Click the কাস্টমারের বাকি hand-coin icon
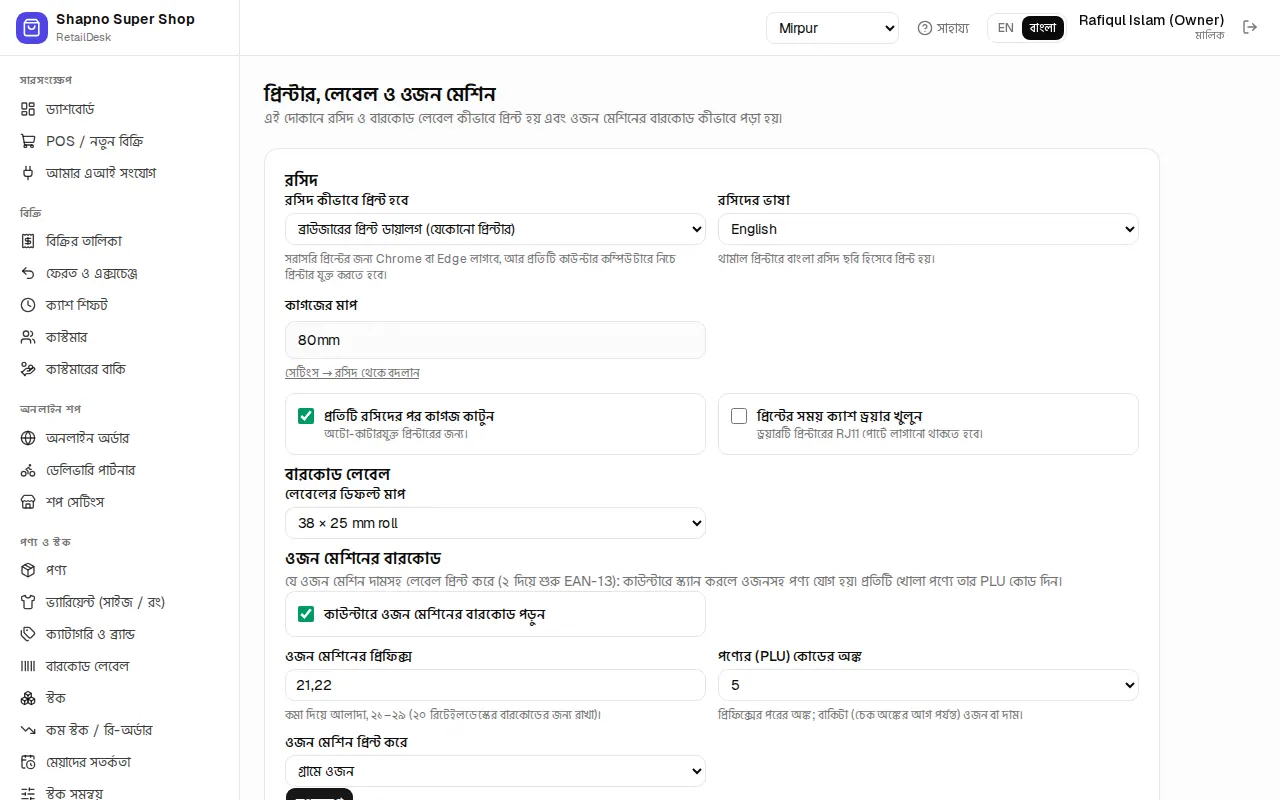This screenshot has height=800, width=1280. [28, 369]
